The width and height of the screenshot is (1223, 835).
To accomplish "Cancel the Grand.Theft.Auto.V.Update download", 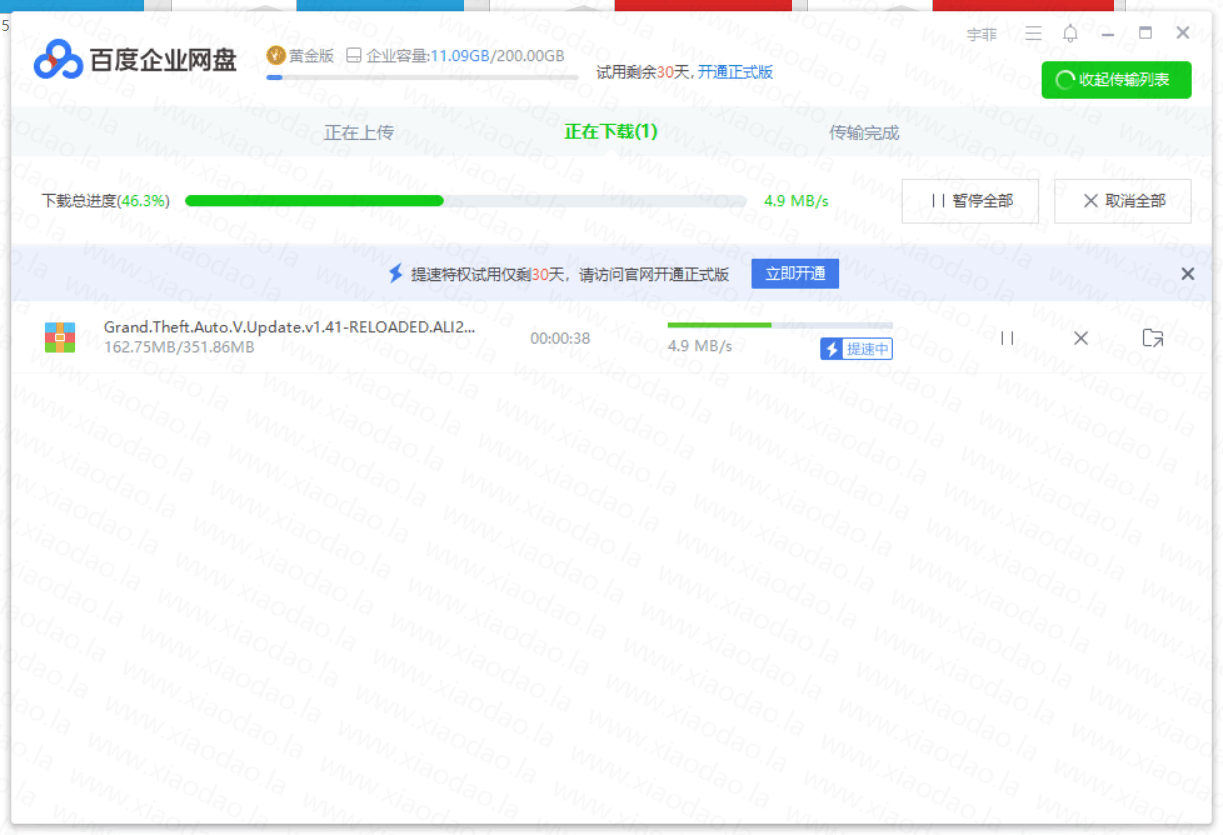I will tap(1080, 338).
